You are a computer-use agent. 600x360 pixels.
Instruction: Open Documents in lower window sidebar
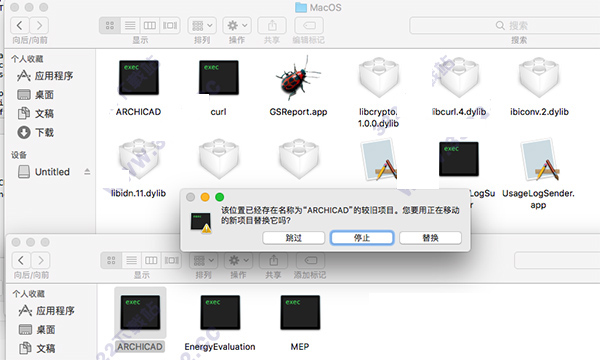(37, 348)
